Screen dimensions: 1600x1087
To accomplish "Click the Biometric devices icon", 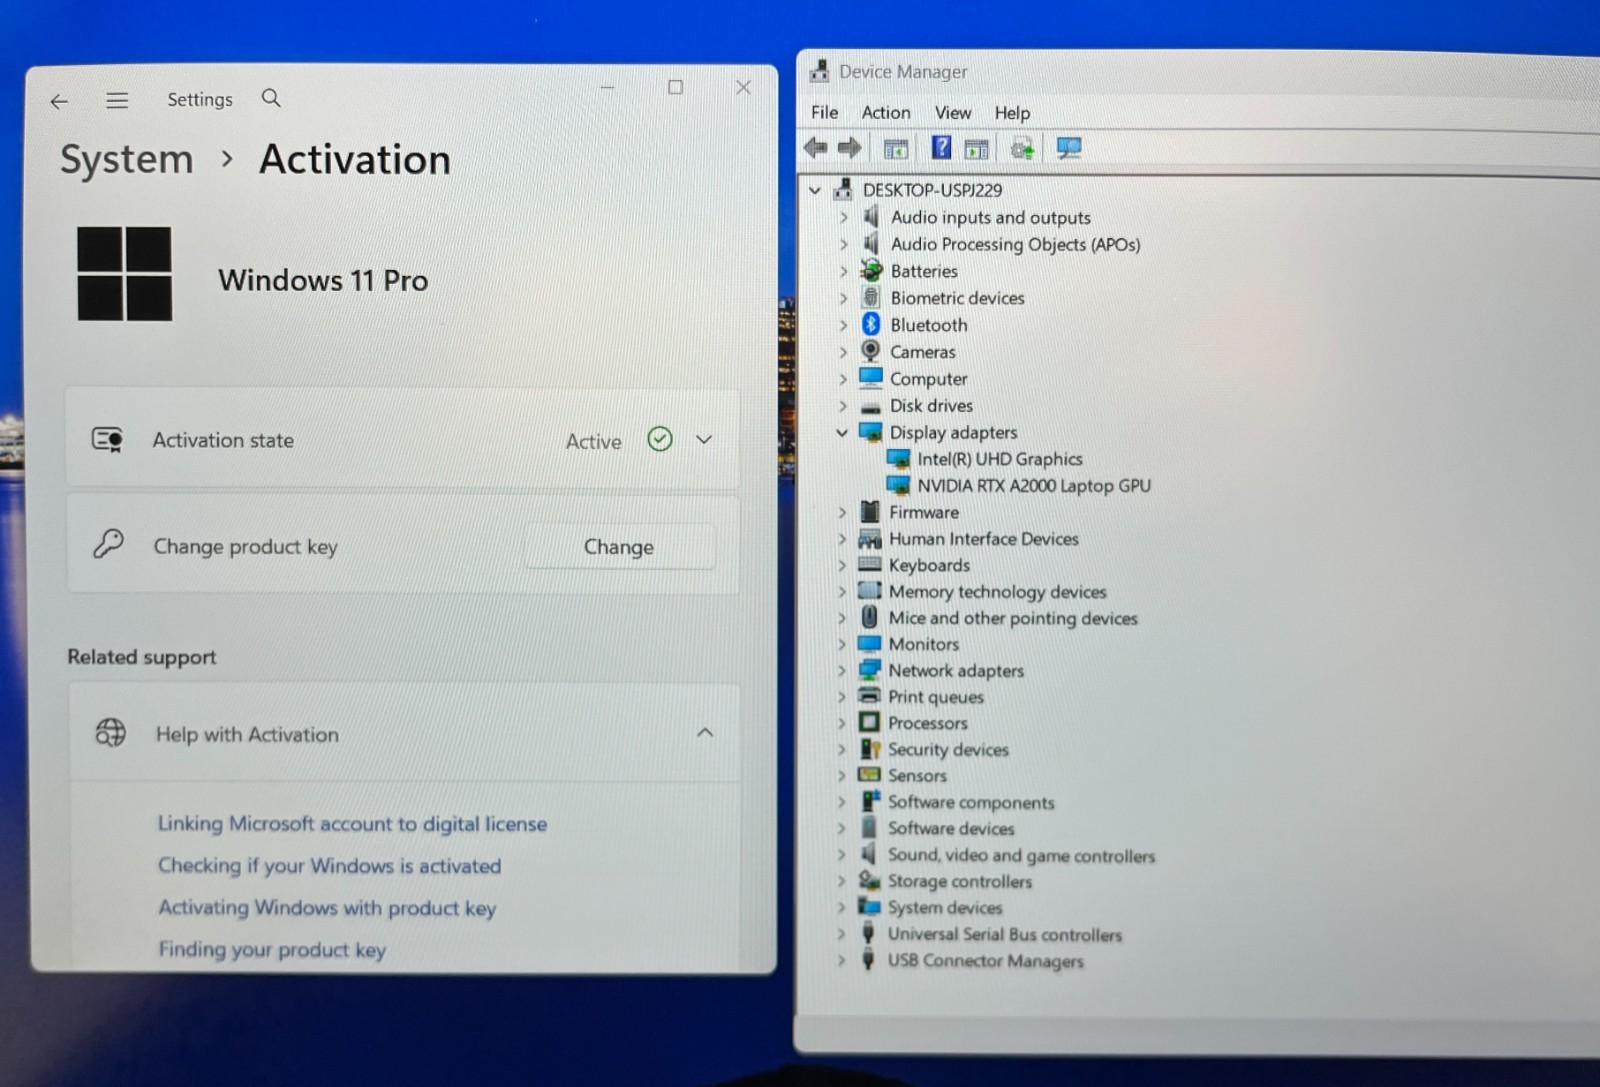I will click(871, 297).
